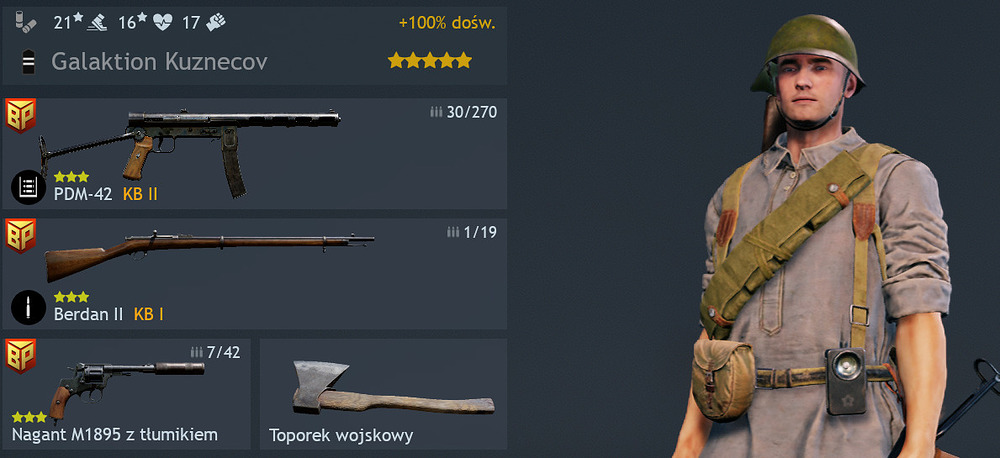Click the BP badge on Berdan II slot
1000x458 pixels.
(20, 236)
